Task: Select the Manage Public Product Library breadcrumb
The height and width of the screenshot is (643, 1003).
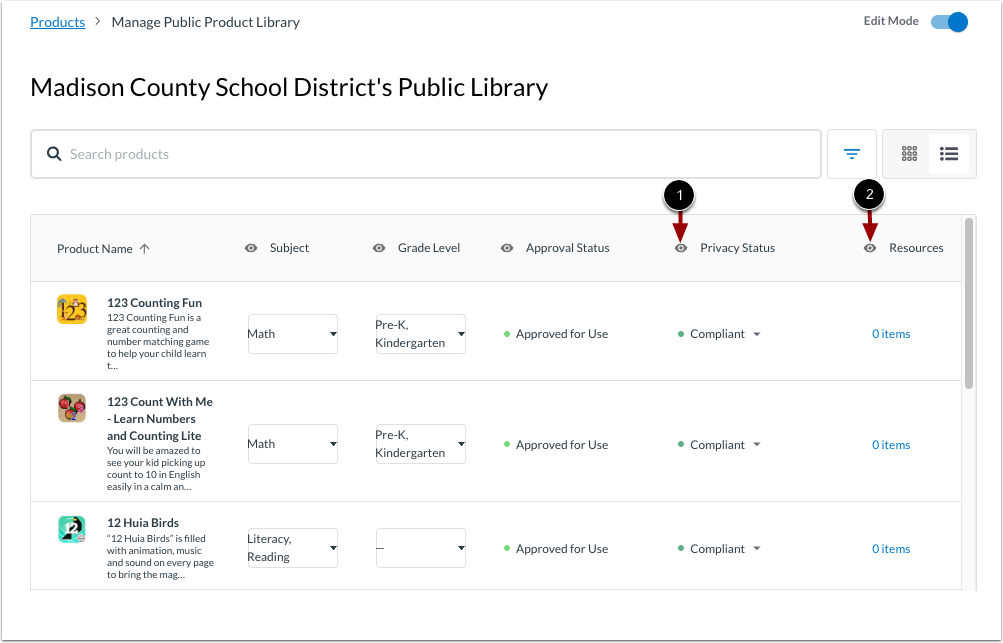Action: (x=205, y=21)
